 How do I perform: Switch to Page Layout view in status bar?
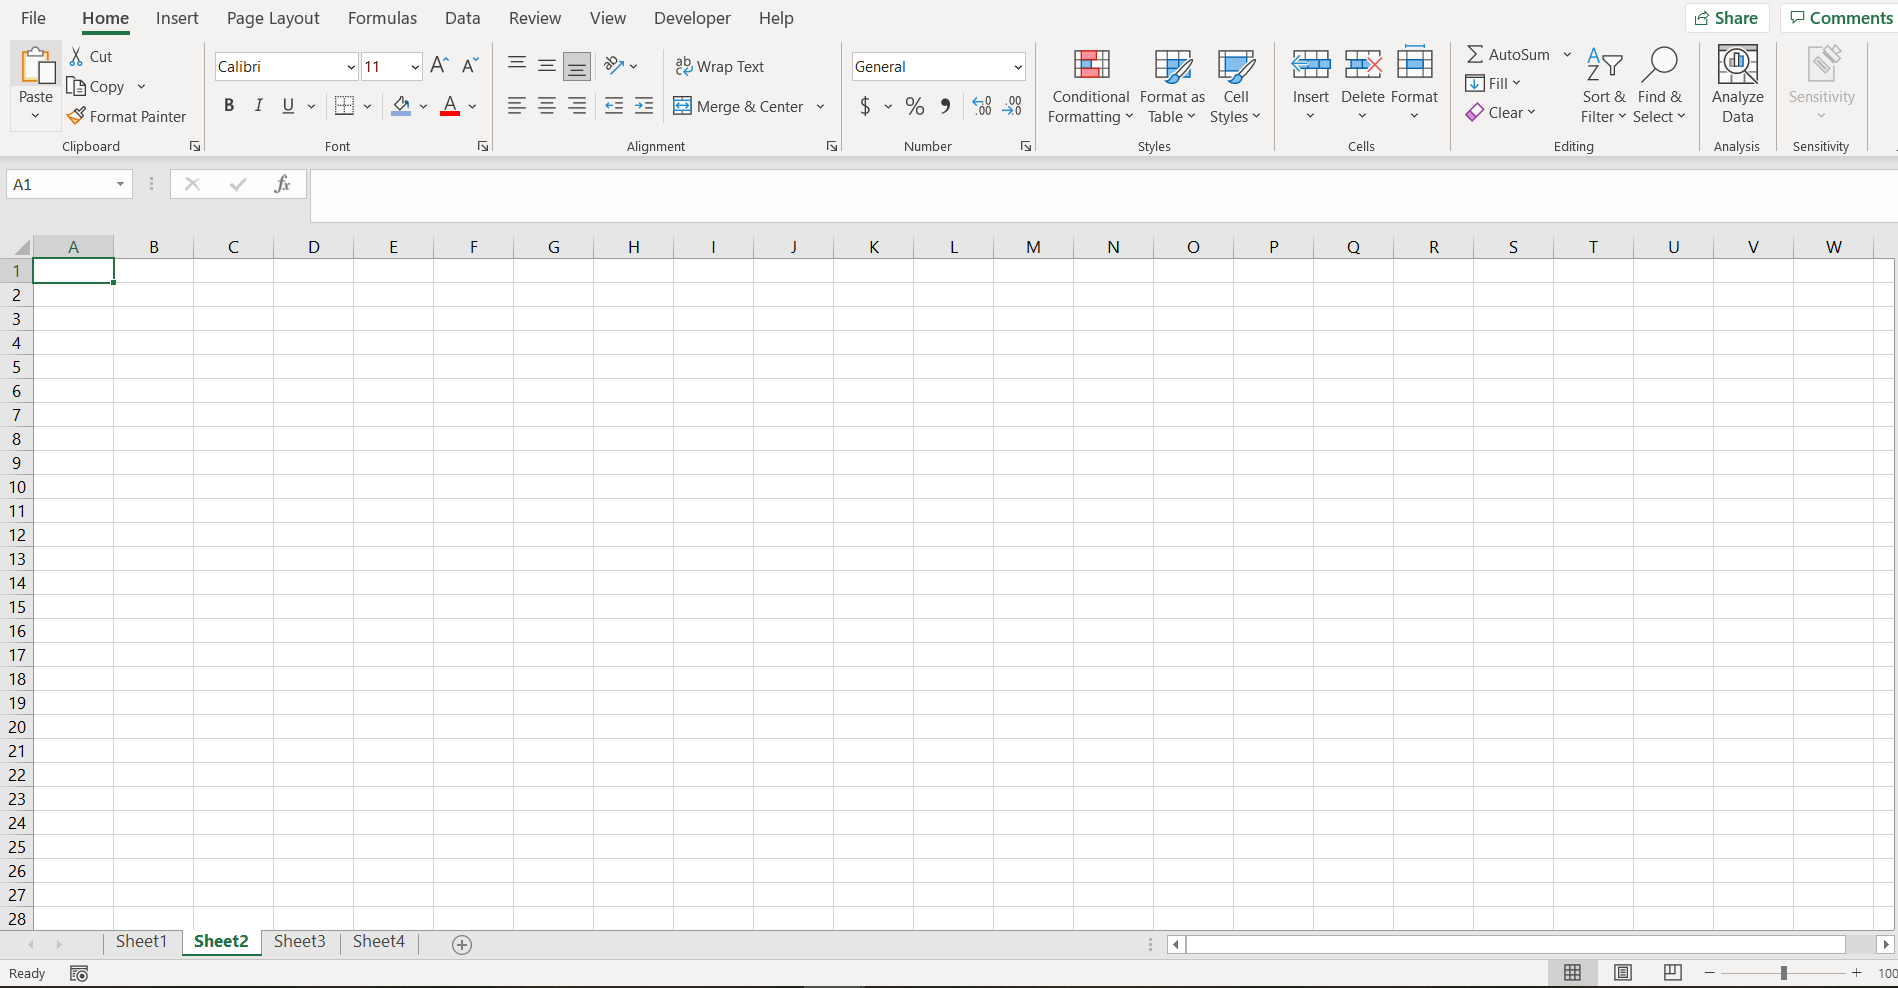click(1623, 972)
